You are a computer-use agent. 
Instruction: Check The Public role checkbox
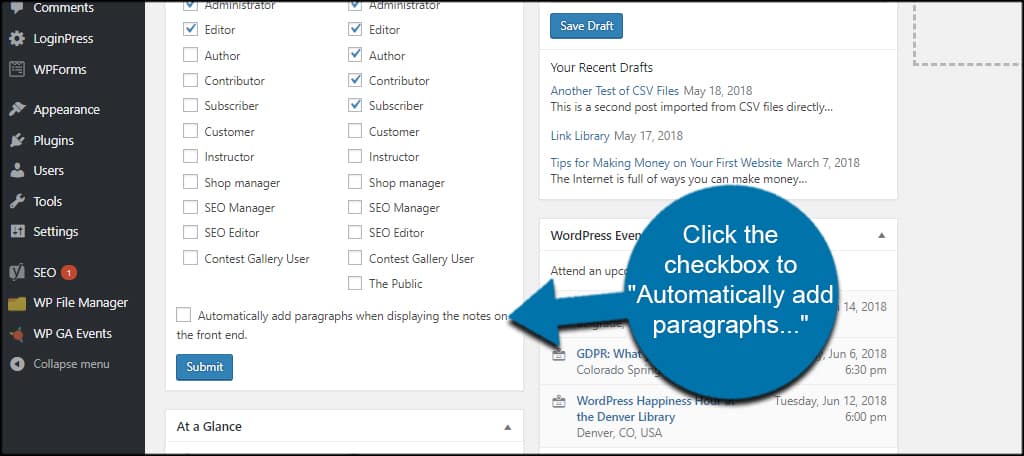point(355,283)
